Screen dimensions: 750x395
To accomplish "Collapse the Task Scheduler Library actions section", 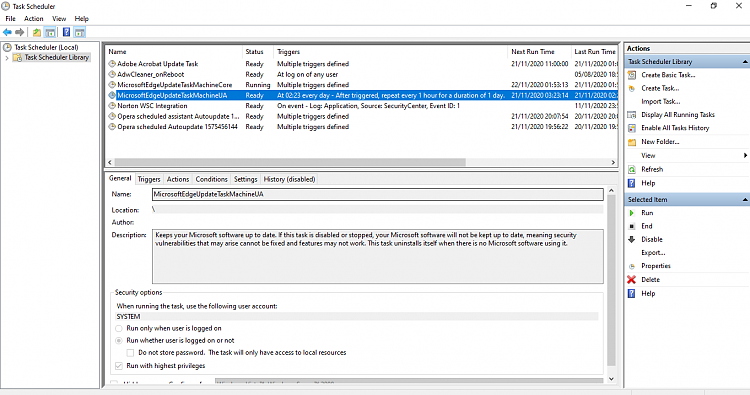I will click(745, 62).
